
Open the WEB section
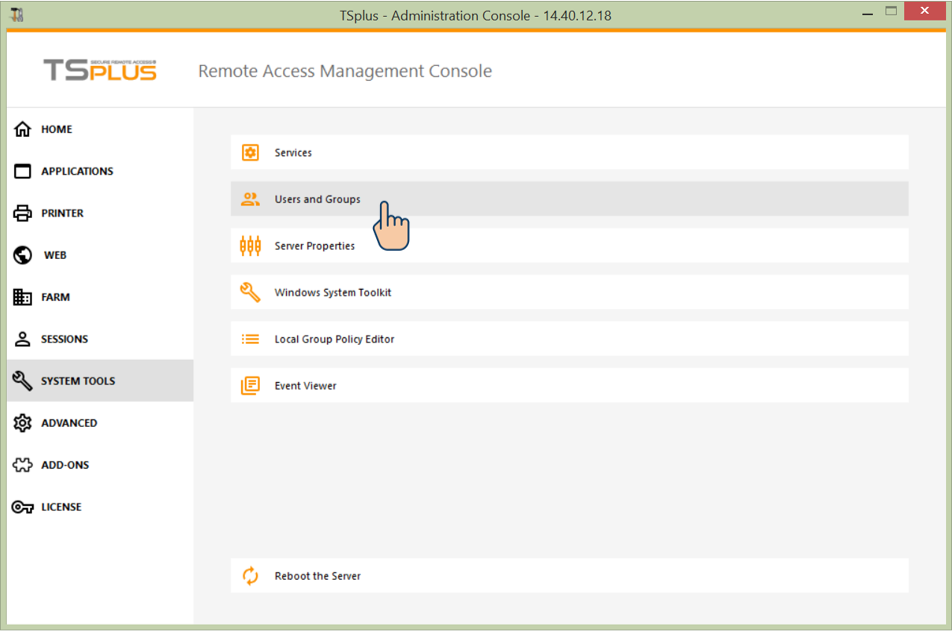pyautogui.click(x=100, y=255)
